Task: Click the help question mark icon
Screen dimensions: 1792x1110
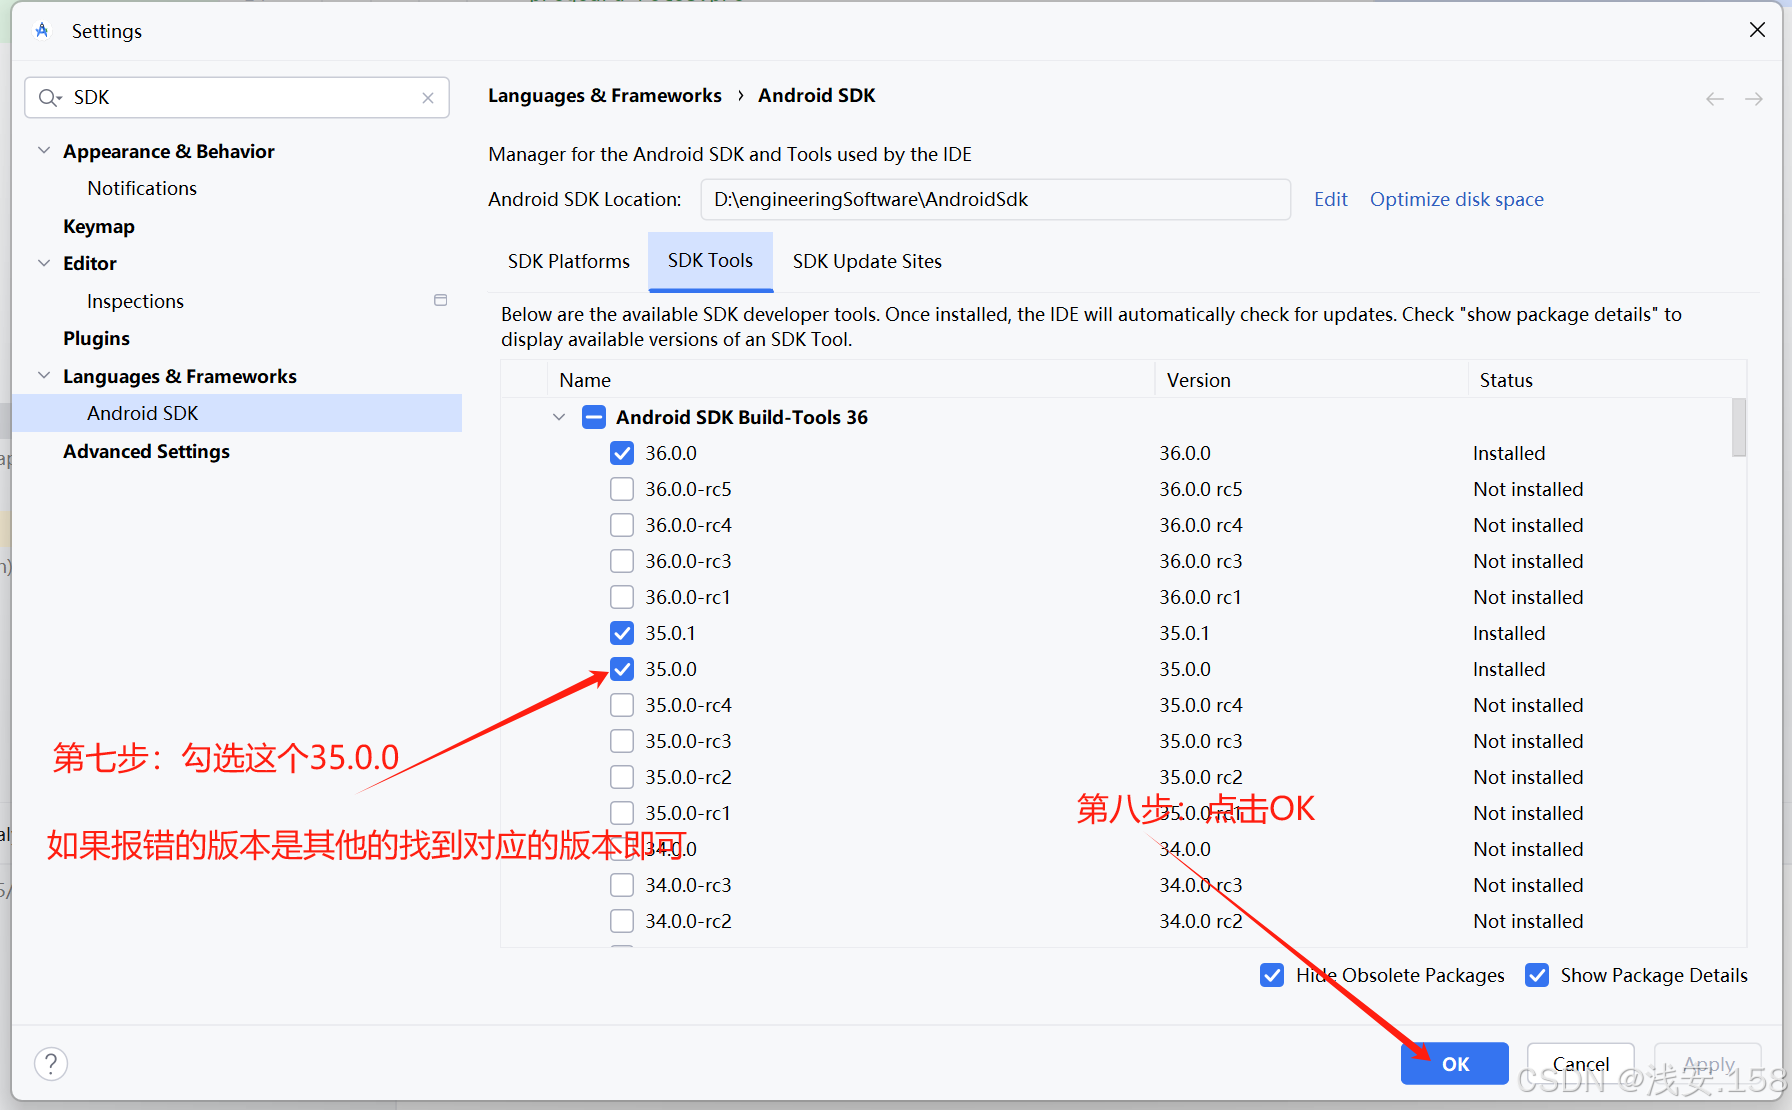Action: pyautogui.click(x=51, y=1063)
